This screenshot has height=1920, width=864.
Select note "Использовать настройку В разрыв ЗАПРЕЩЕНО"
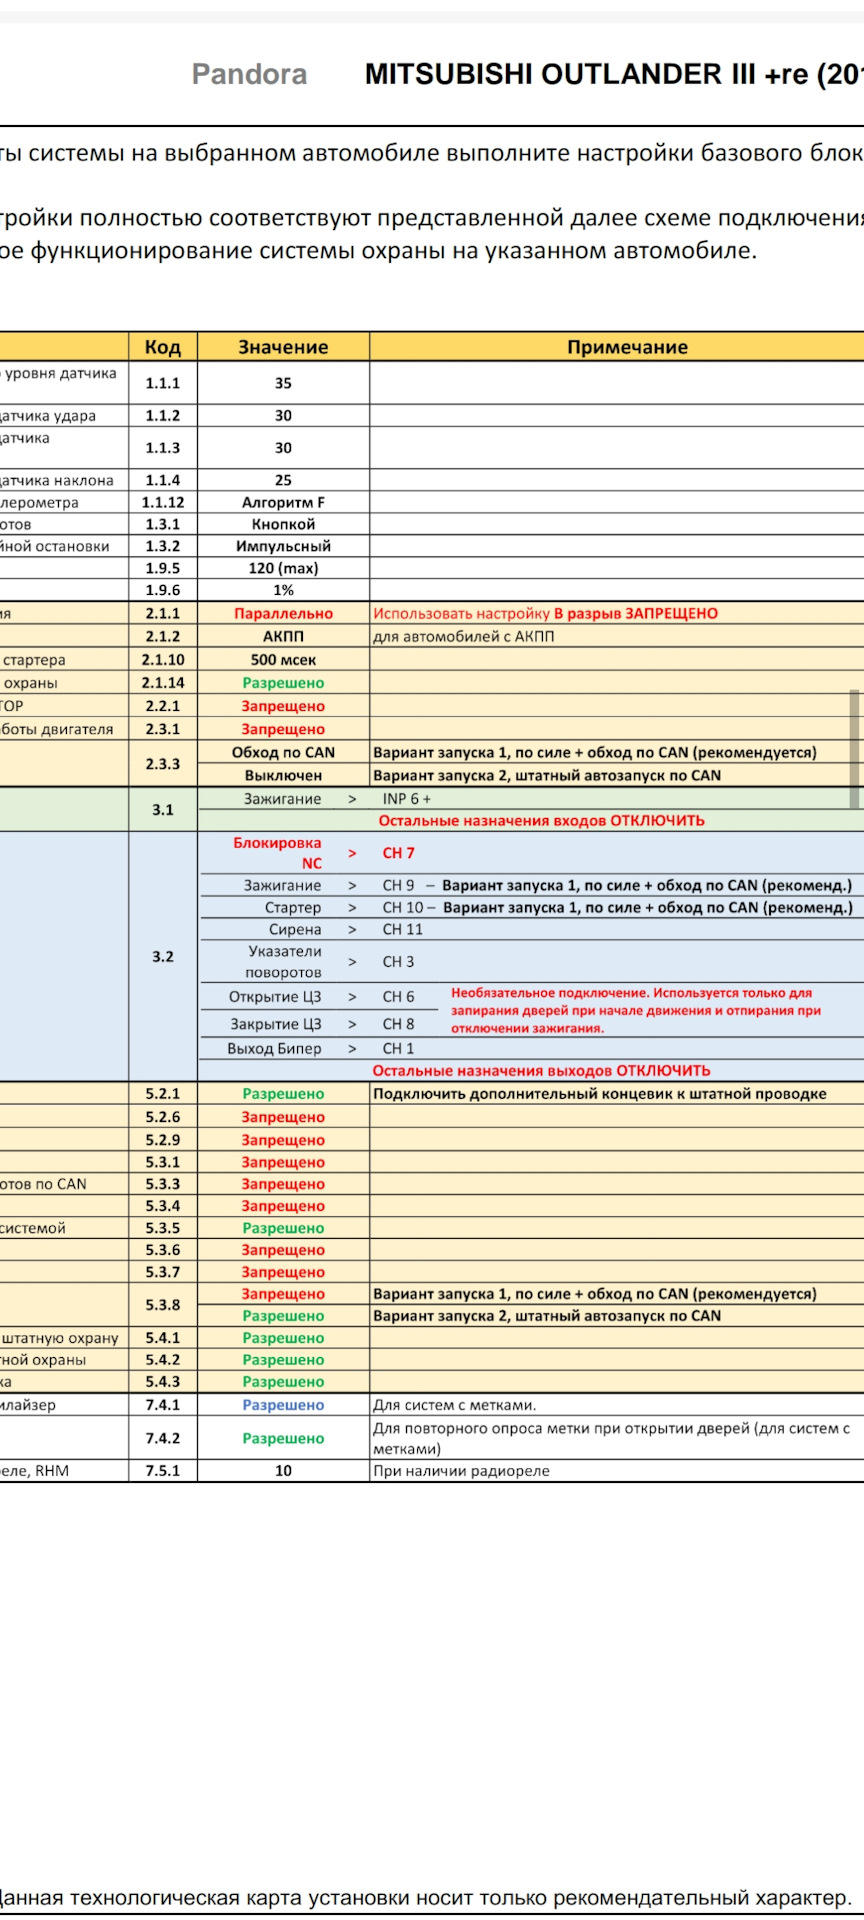tap(545, 614)
